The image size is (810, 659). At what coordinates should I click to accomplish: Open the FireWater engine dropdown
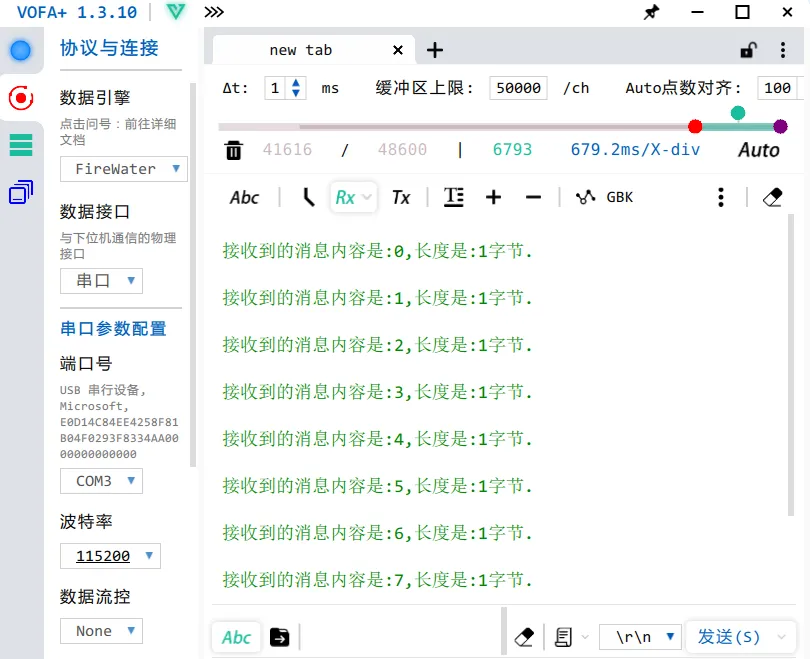(123, 169)
